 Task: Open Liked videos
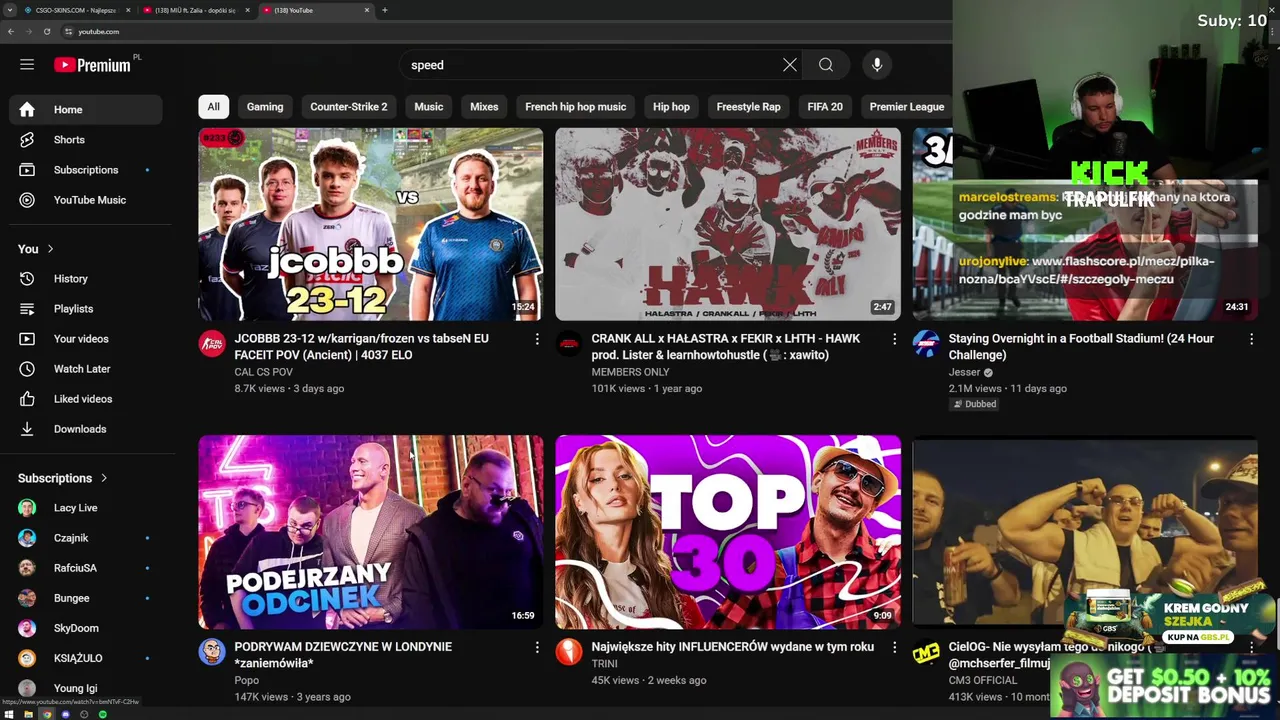coord(86,399)
